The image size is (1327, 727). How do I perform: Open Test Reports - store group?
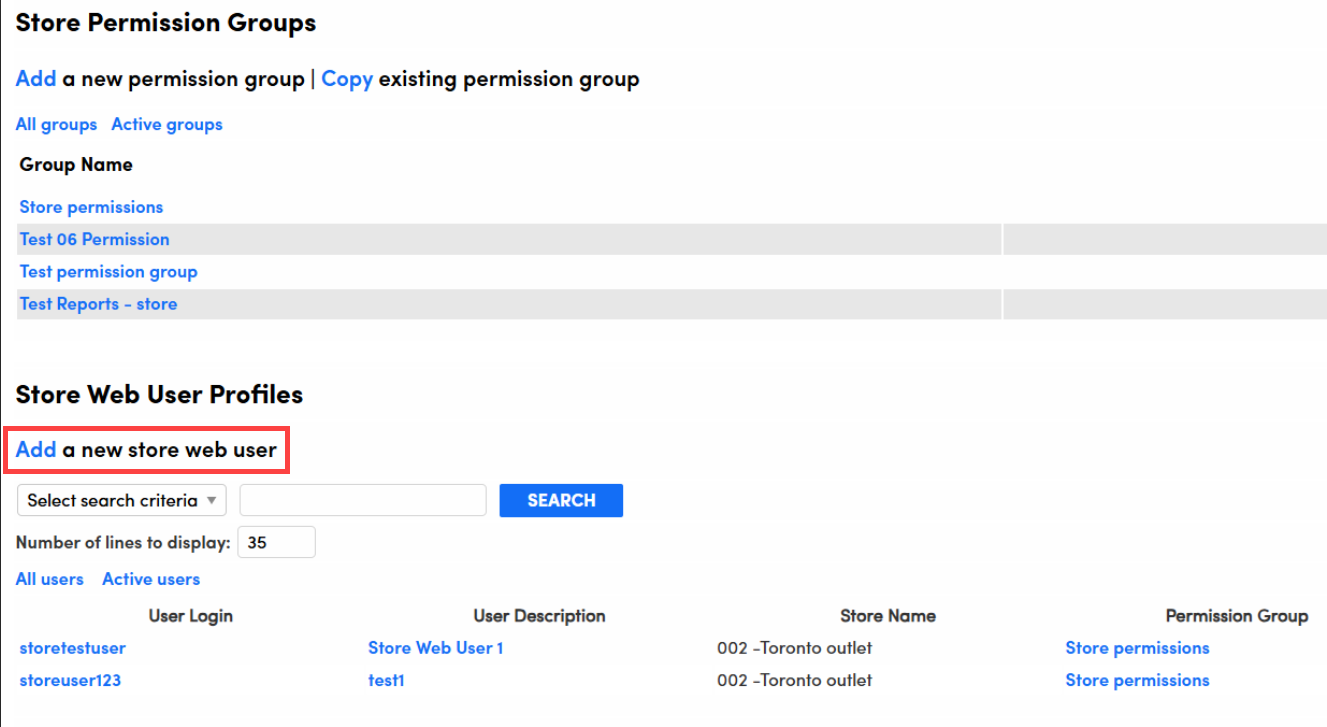(x=98, y=304)
